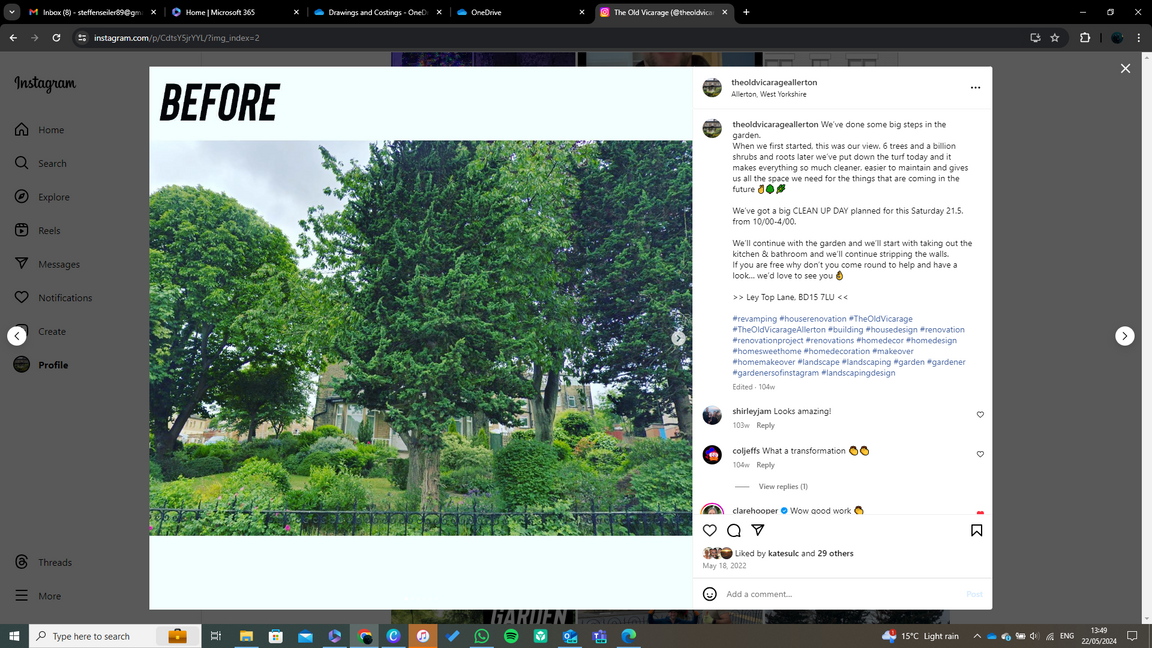
Task: Open Microsoft Edge from the taskbar
Action: pyautogui.click(x=628, y=636)
